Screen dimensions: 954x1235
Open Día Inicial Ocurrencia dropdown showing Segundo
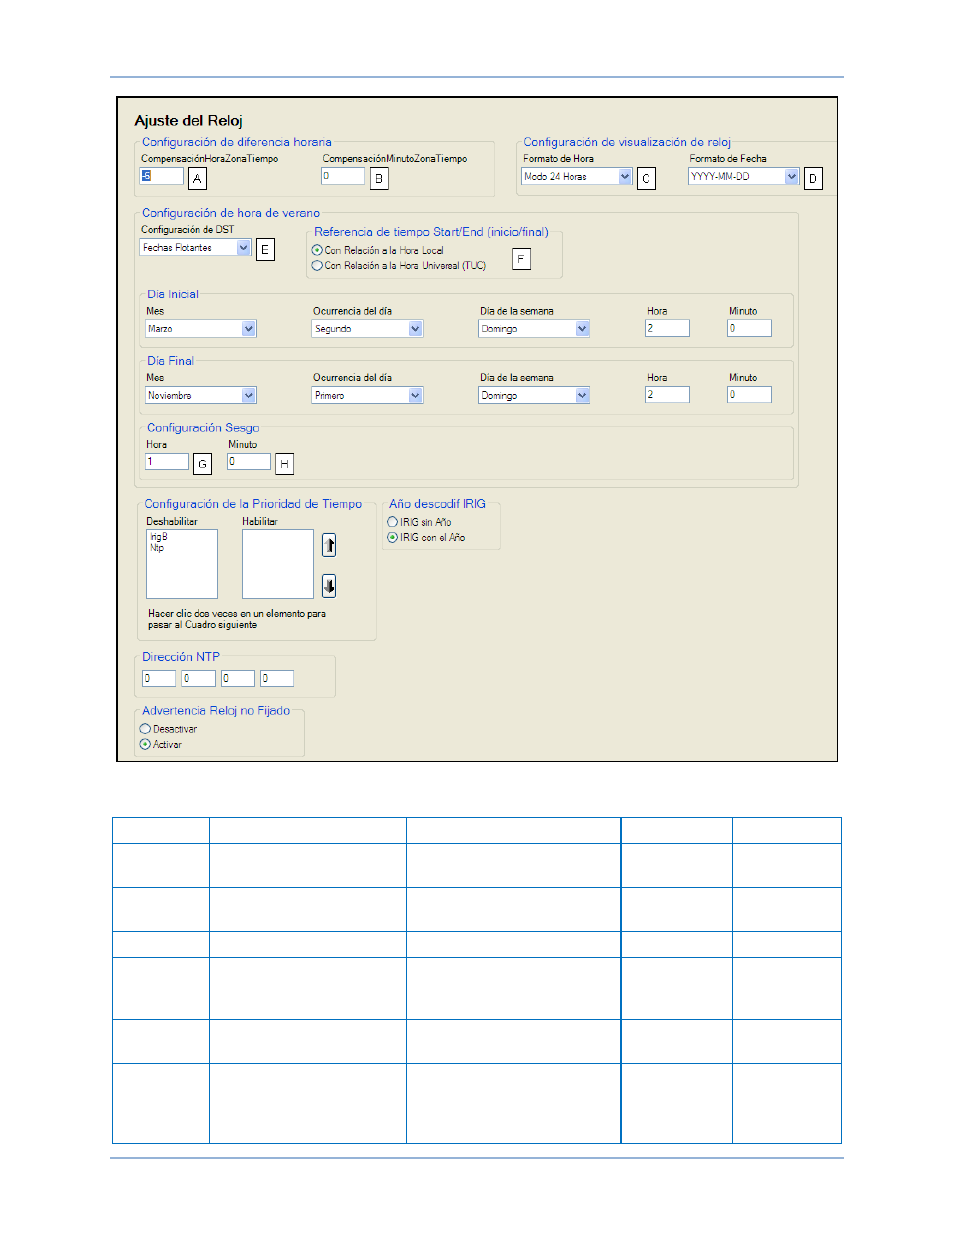tap(368, 328)
